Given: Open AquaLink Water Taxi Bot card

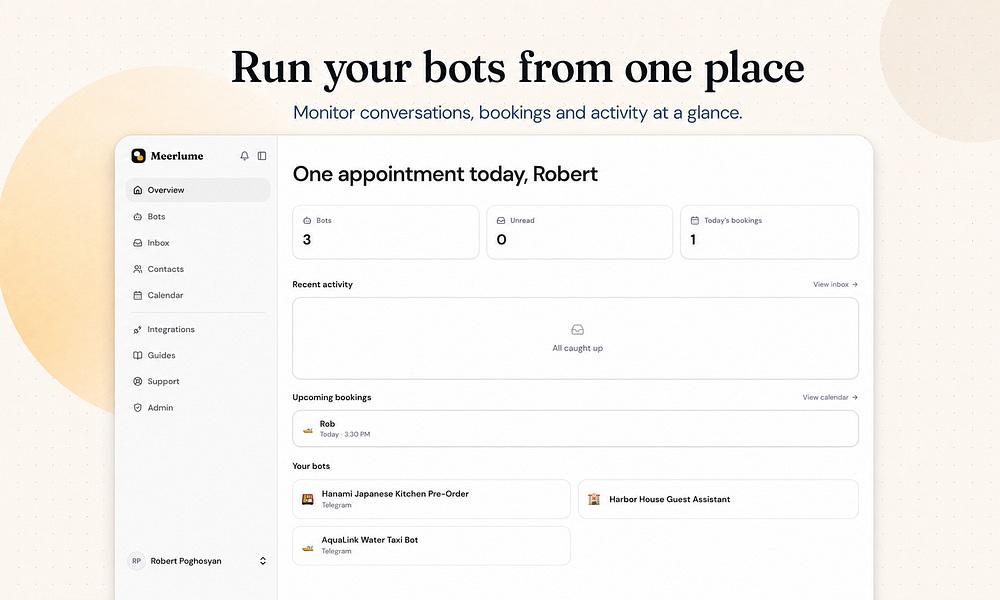Looking at the screenshot, I should [x=432, y=546].
